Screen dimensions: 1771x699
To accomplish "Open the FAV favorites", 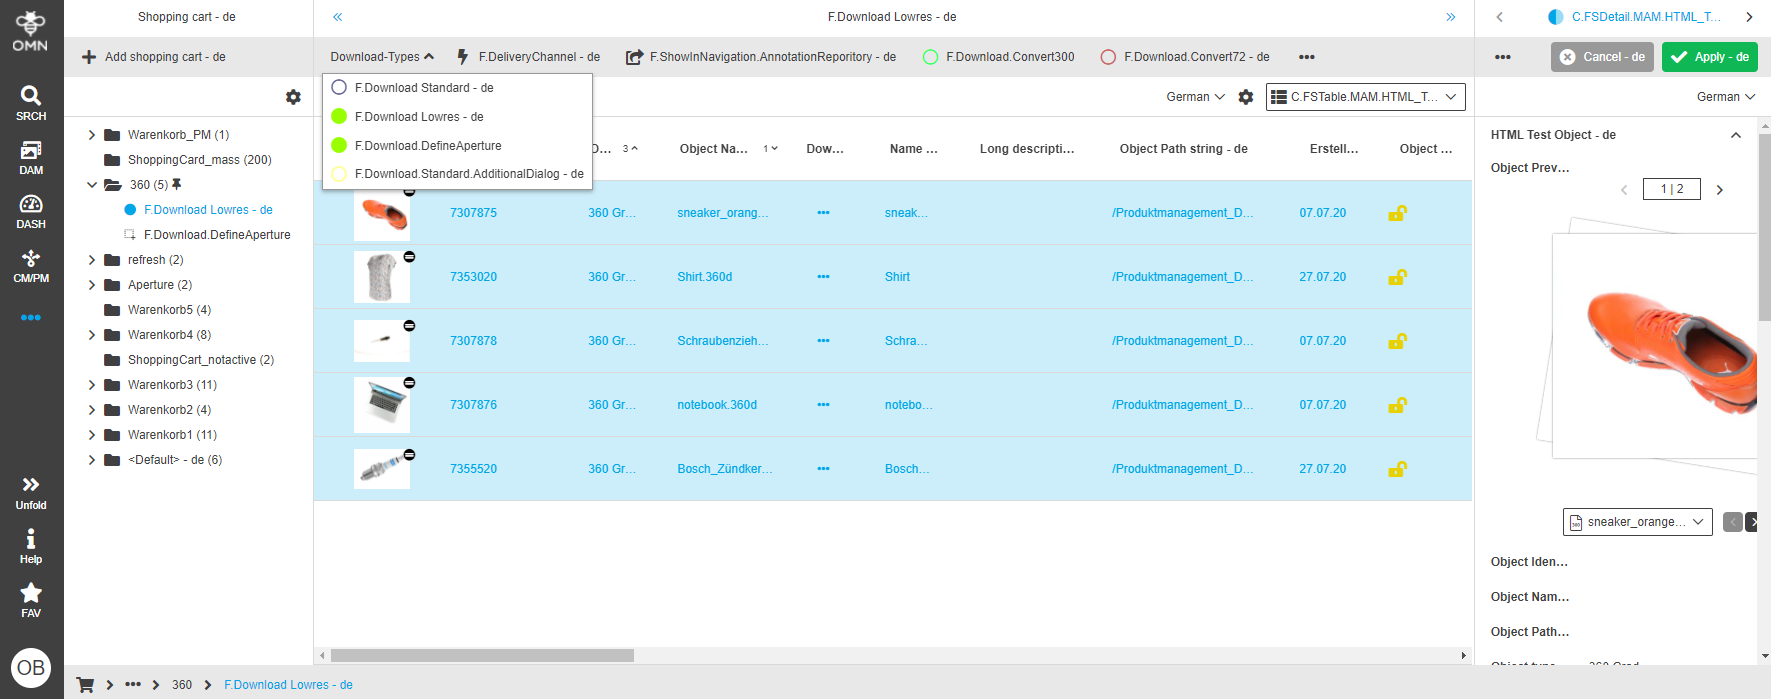I will [31, 600].
